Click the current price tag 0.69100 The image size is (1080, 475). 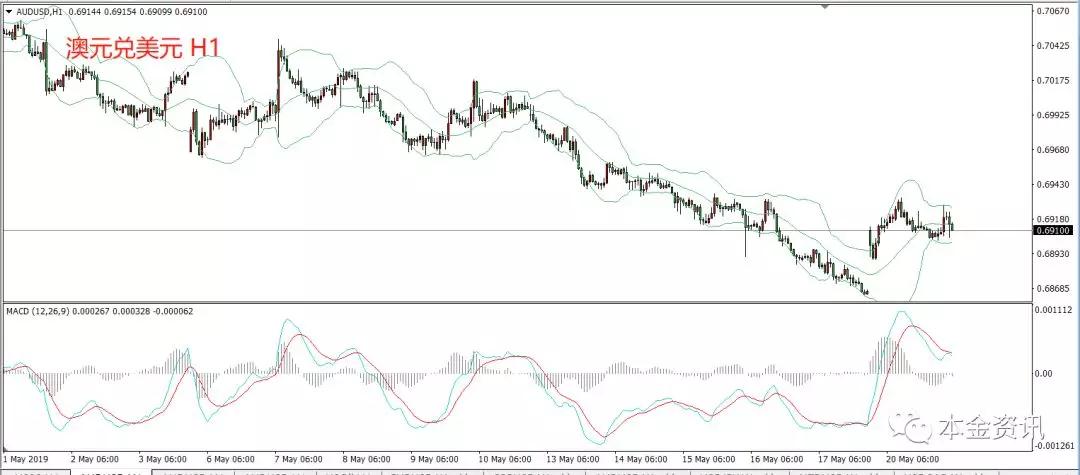[x=1055, y=230]
